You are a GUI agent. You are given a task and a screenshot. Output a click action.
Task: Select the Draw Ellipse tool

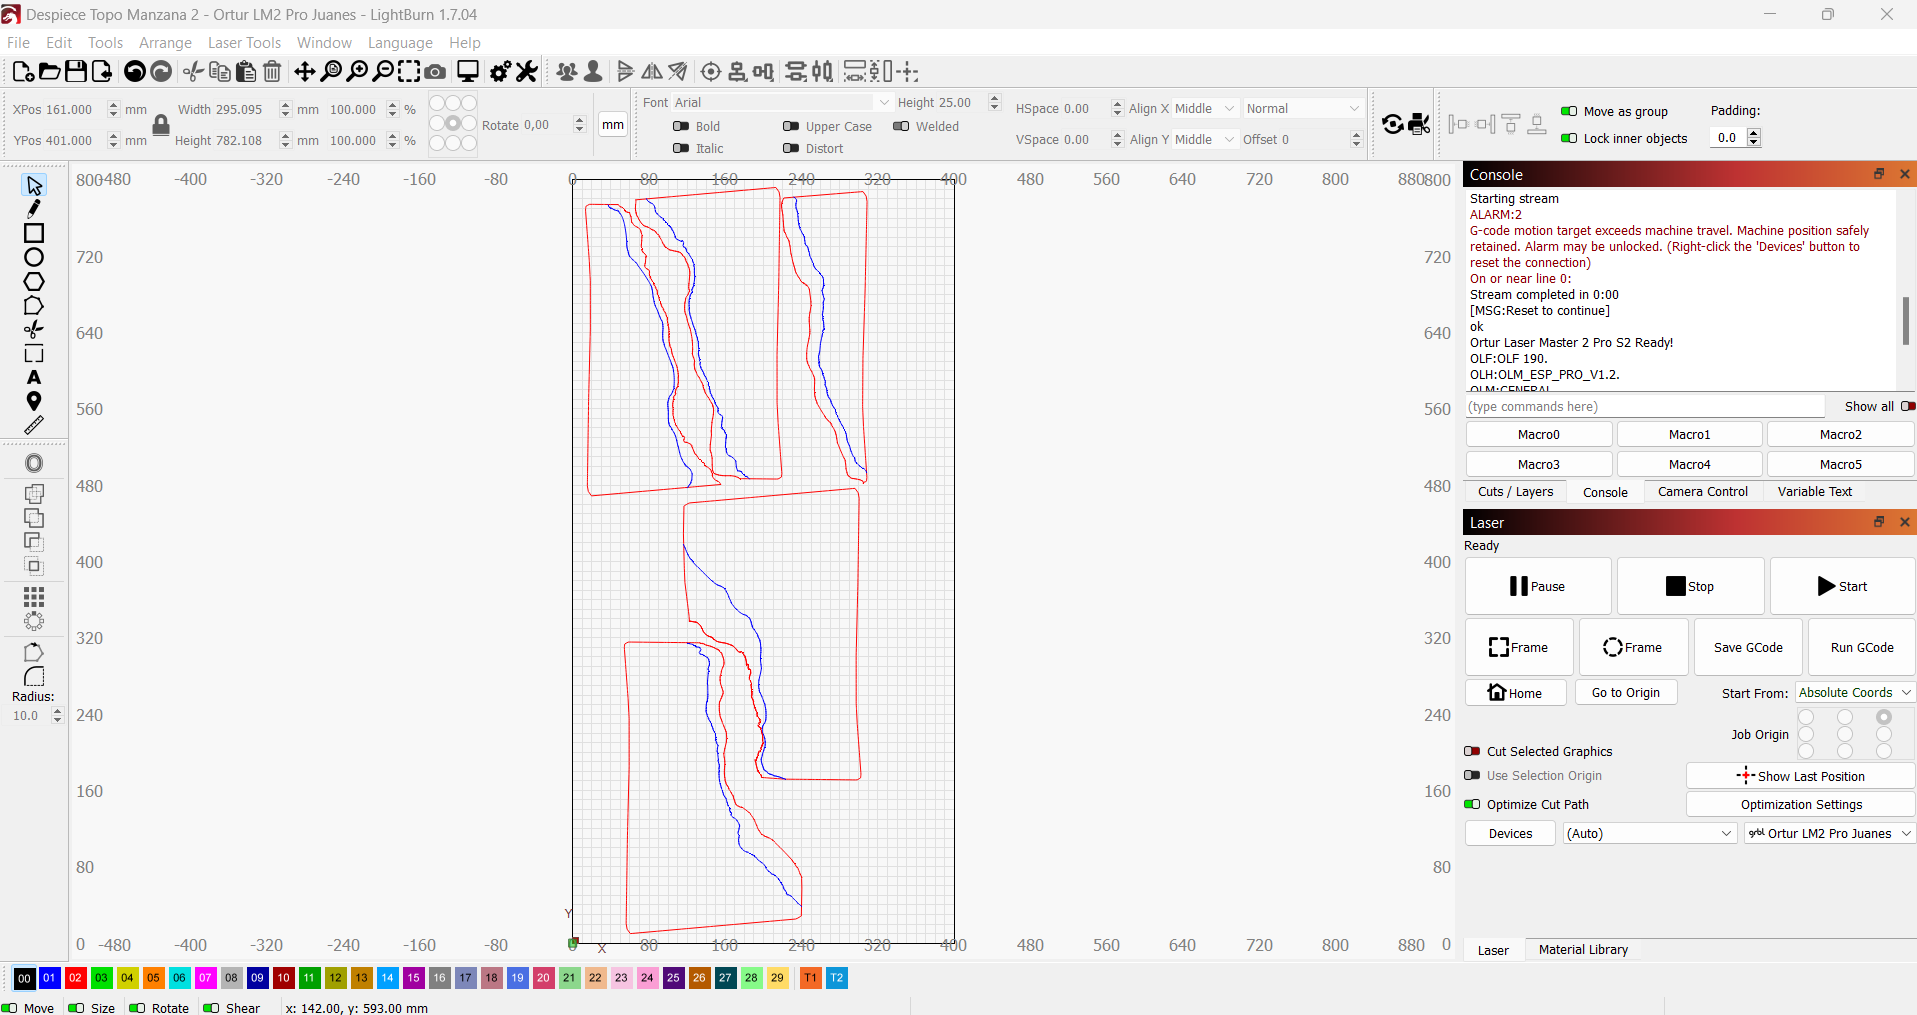pos(34,258)
